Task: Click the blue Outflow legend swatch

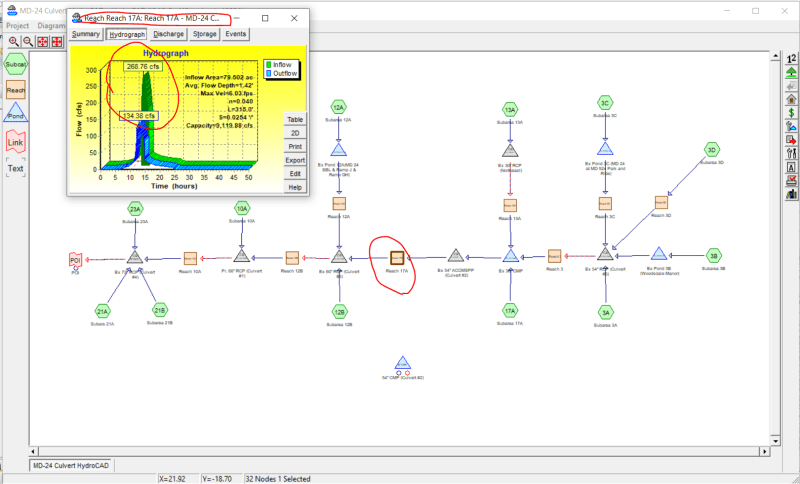Action: (x=268, y=73)
